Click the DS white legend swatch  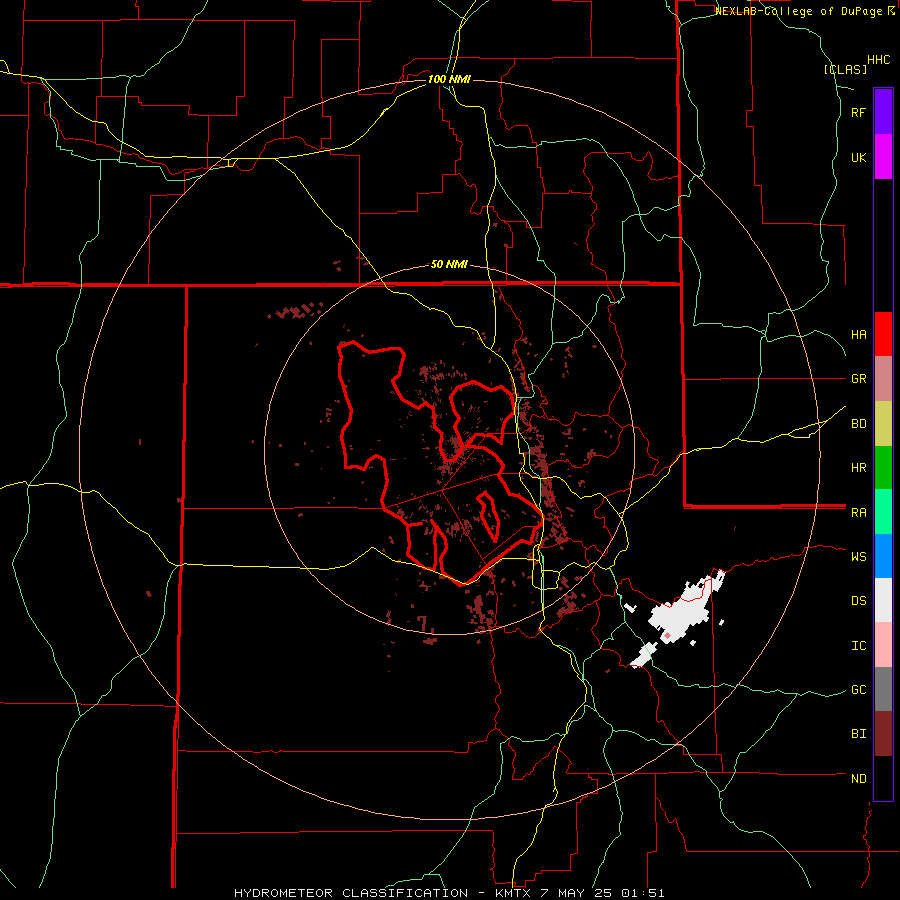click(x=883, y=600)
